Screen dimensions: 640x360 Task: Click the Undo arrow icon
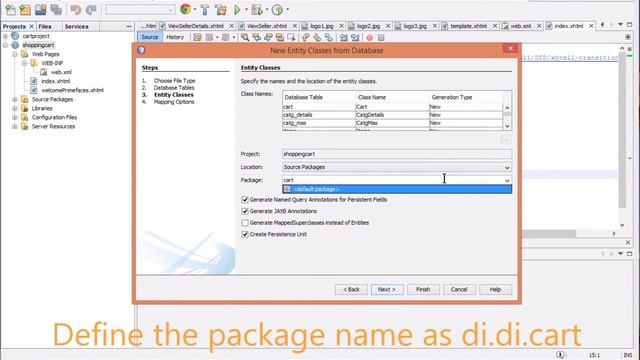click(x=76, y=9)
